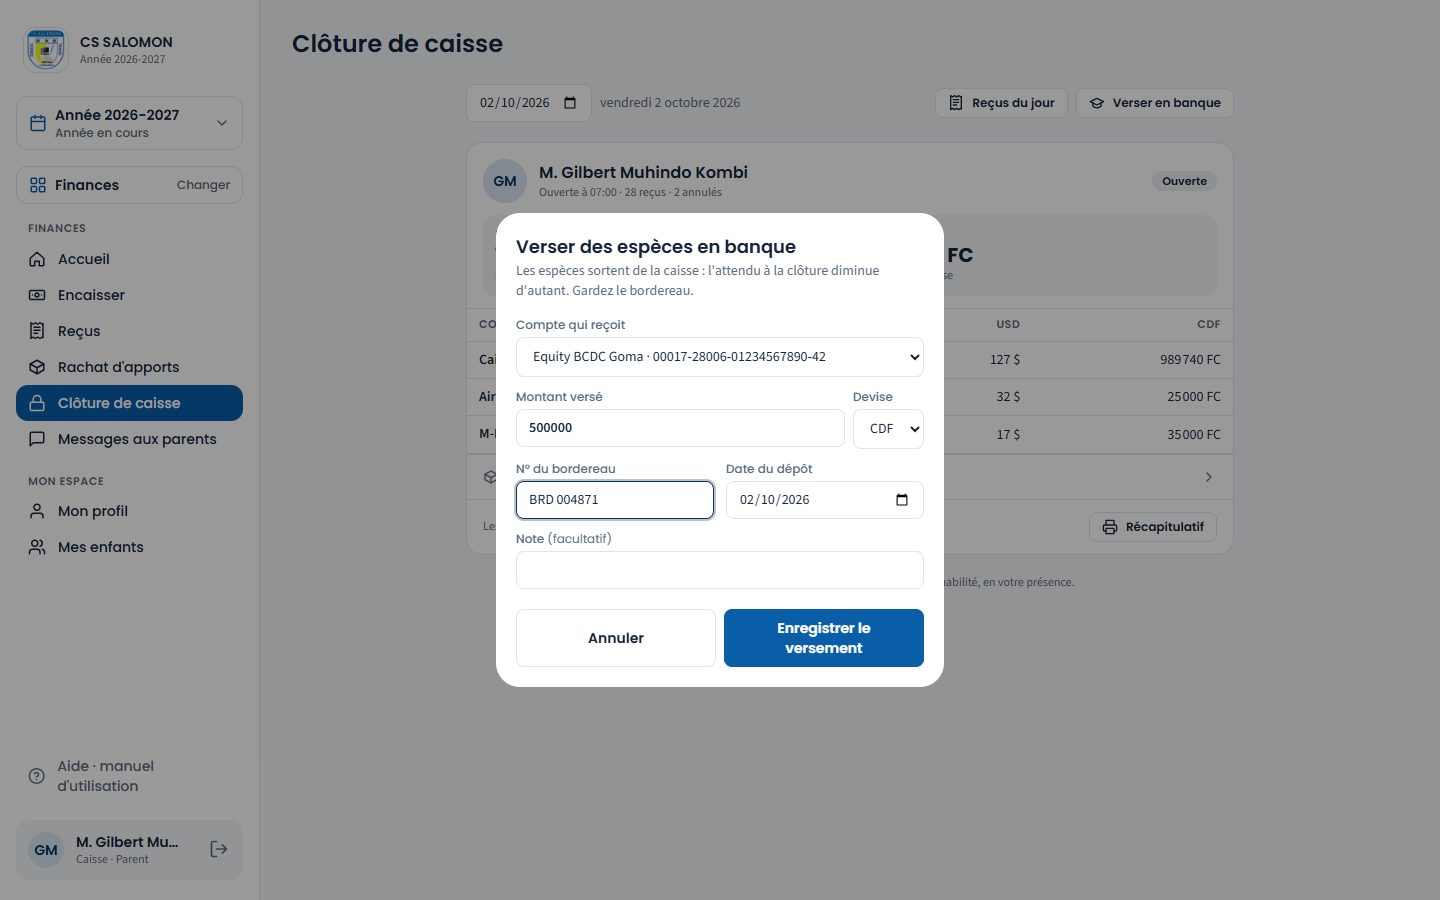Open the Aide manuel d'utilisation help icon
The width and height of the screenshot is (1440, 900).
[37, 776]
